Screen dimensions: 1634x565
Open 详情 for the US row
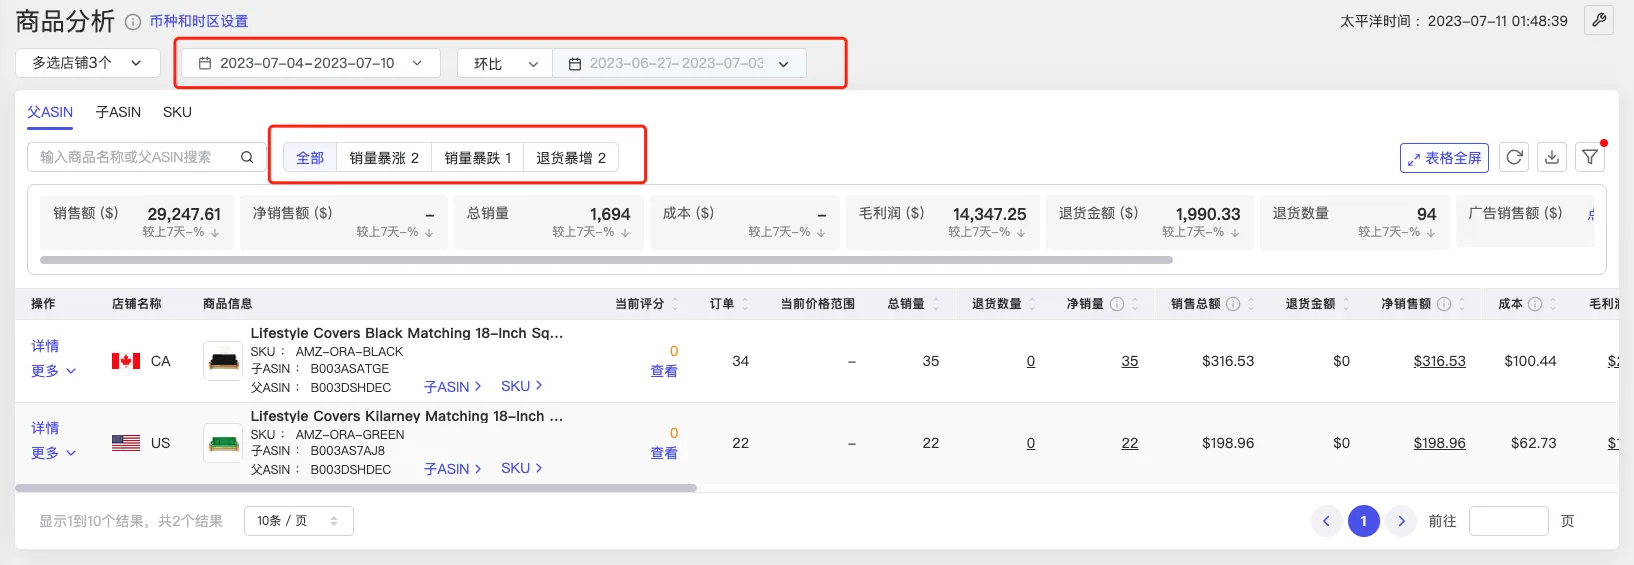pos(45,428)
